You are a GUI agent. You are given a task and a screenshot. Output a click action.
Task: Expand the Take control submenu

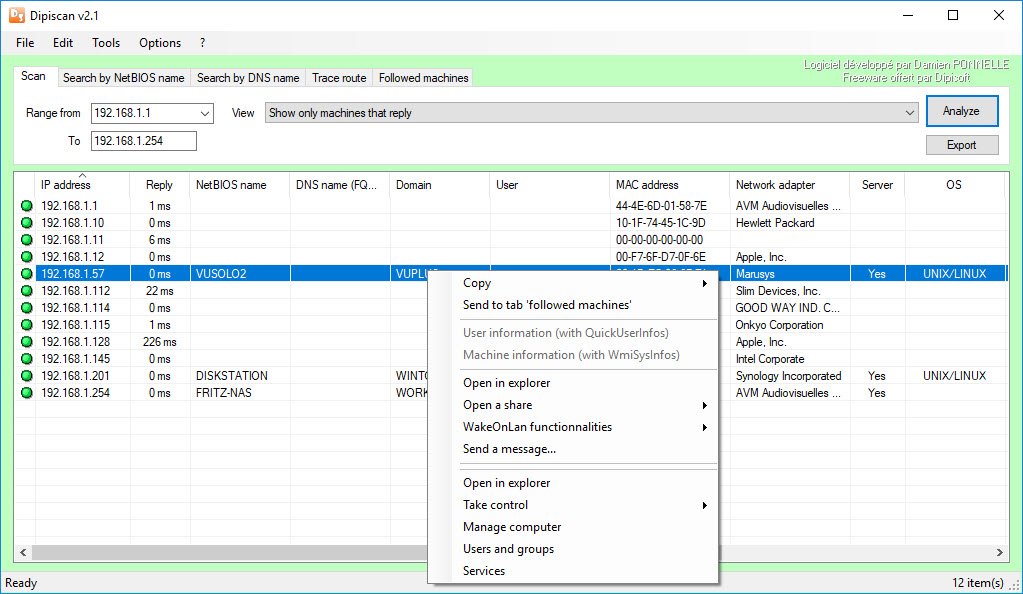(585, 505)
